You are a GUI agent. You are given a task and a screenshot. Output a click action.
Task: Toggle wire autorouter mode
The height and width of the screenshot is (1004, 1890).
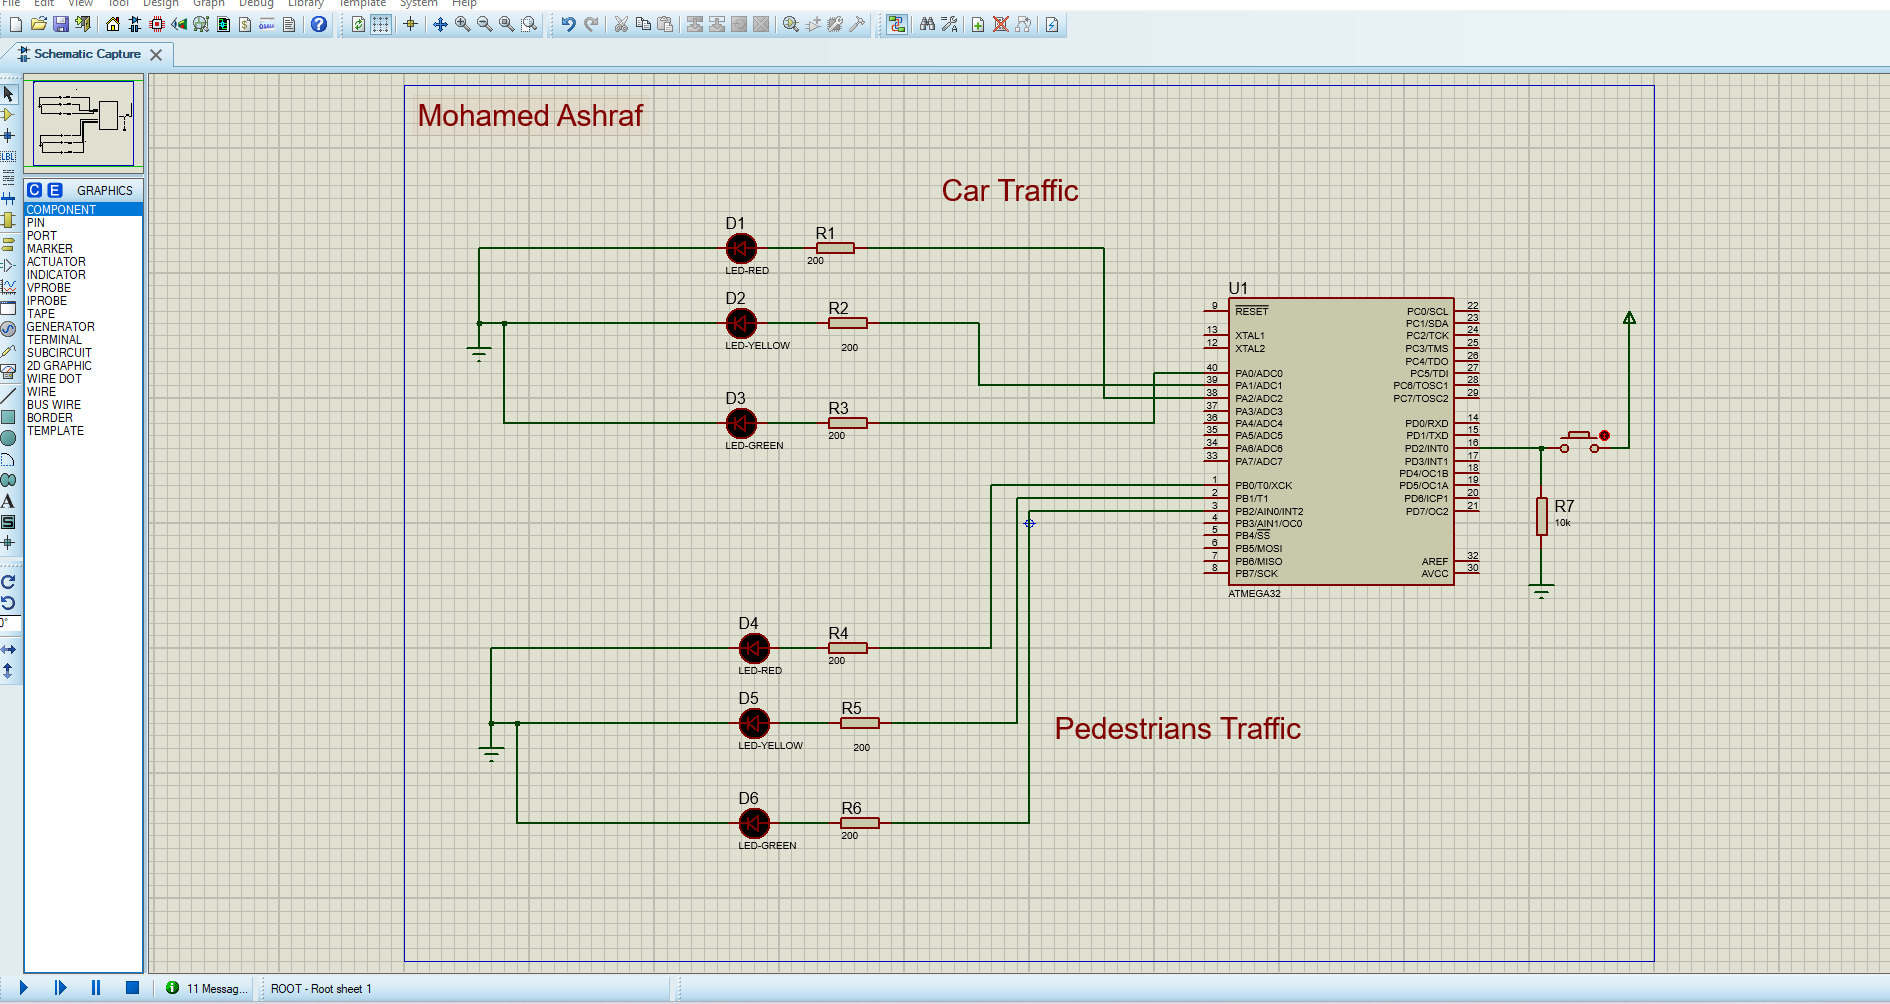pos(895,25)
